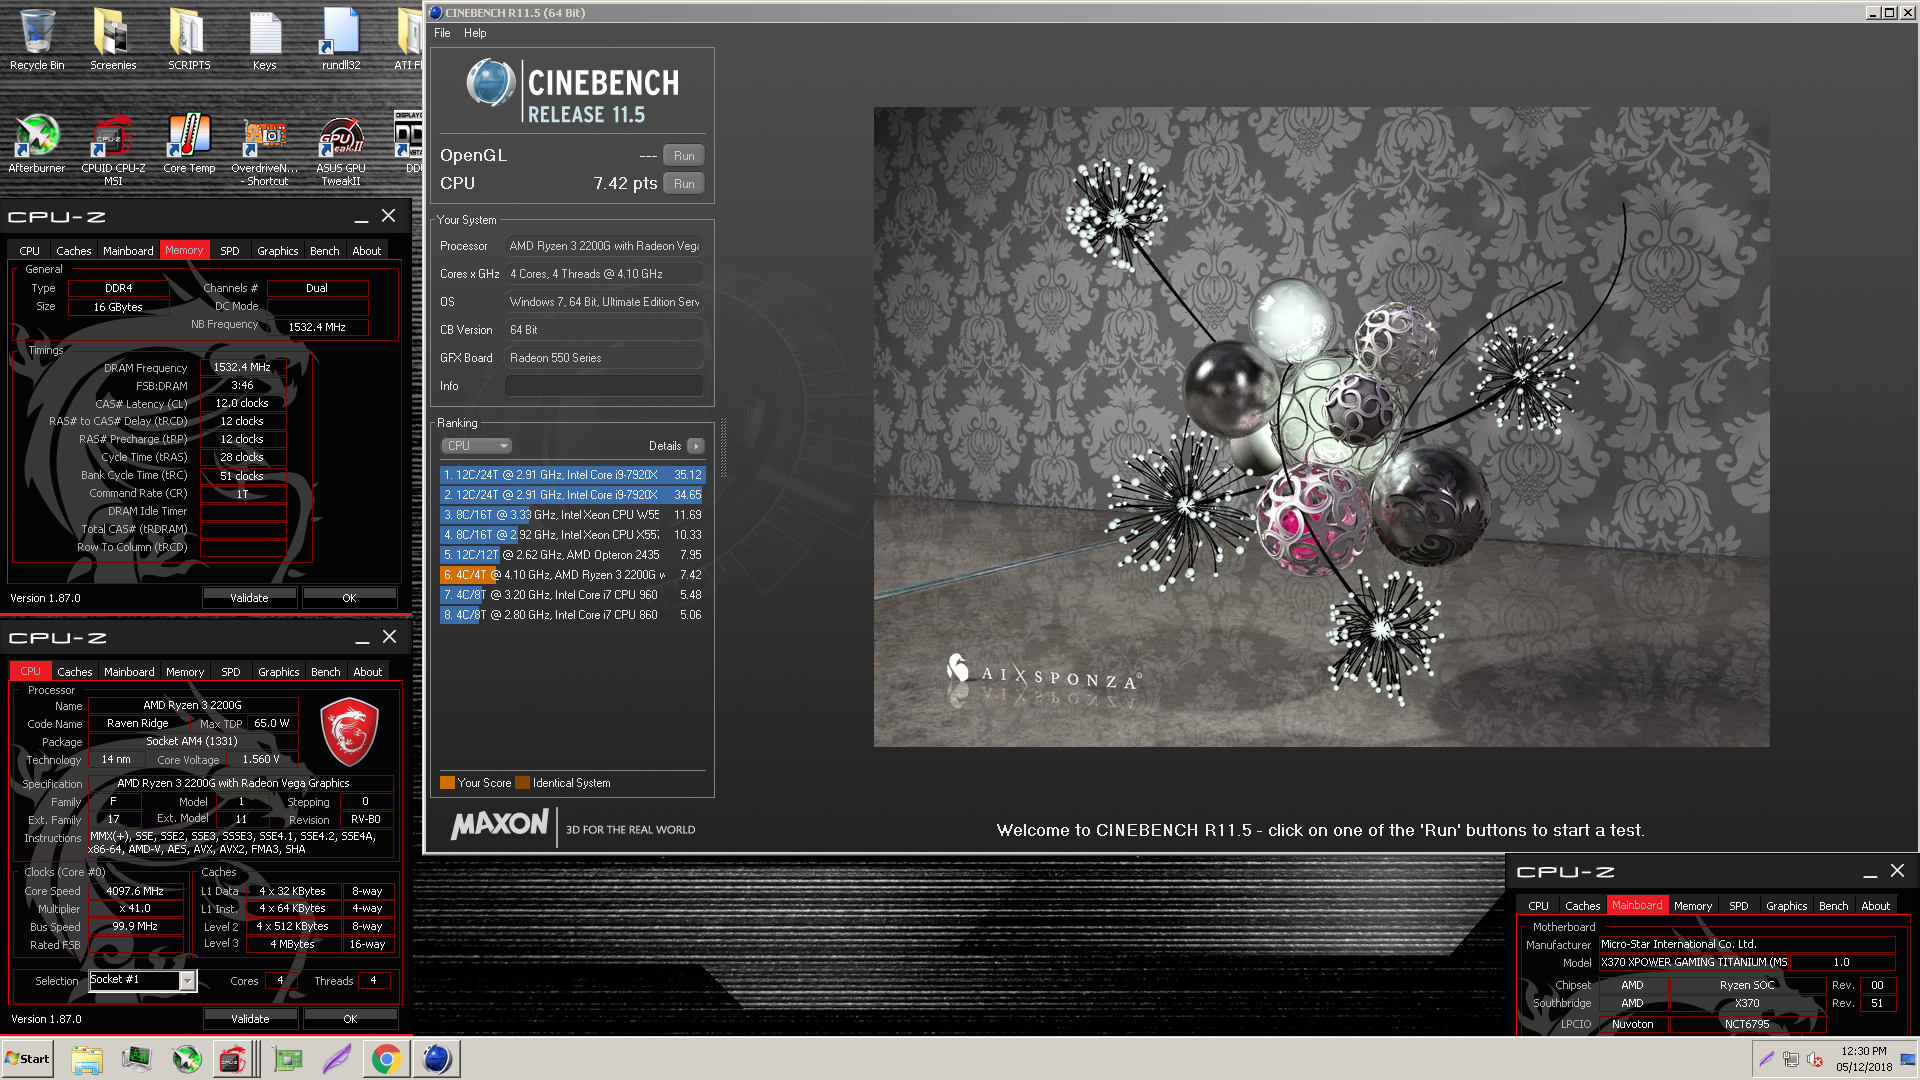
Task: Select ranking row 8 Intel Core i7 860
Action: click(572, 615)
